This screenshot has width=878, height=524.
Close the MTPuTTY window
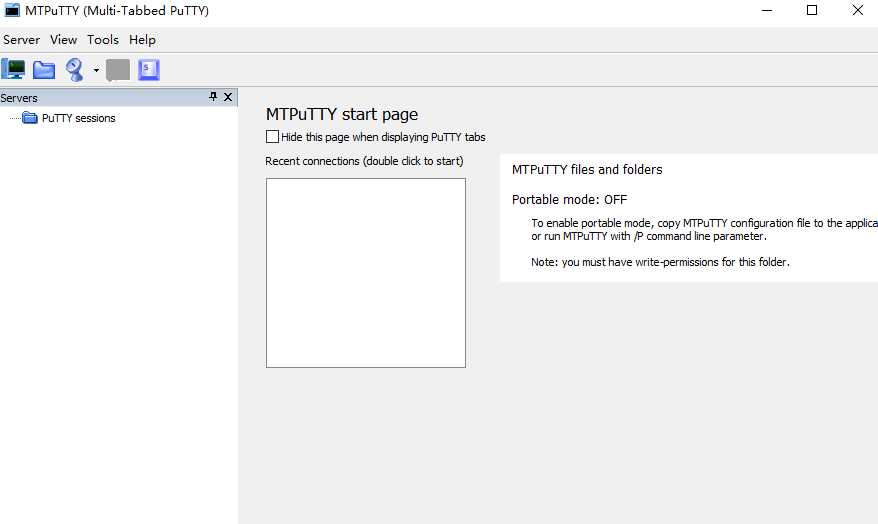coord(858,10)
